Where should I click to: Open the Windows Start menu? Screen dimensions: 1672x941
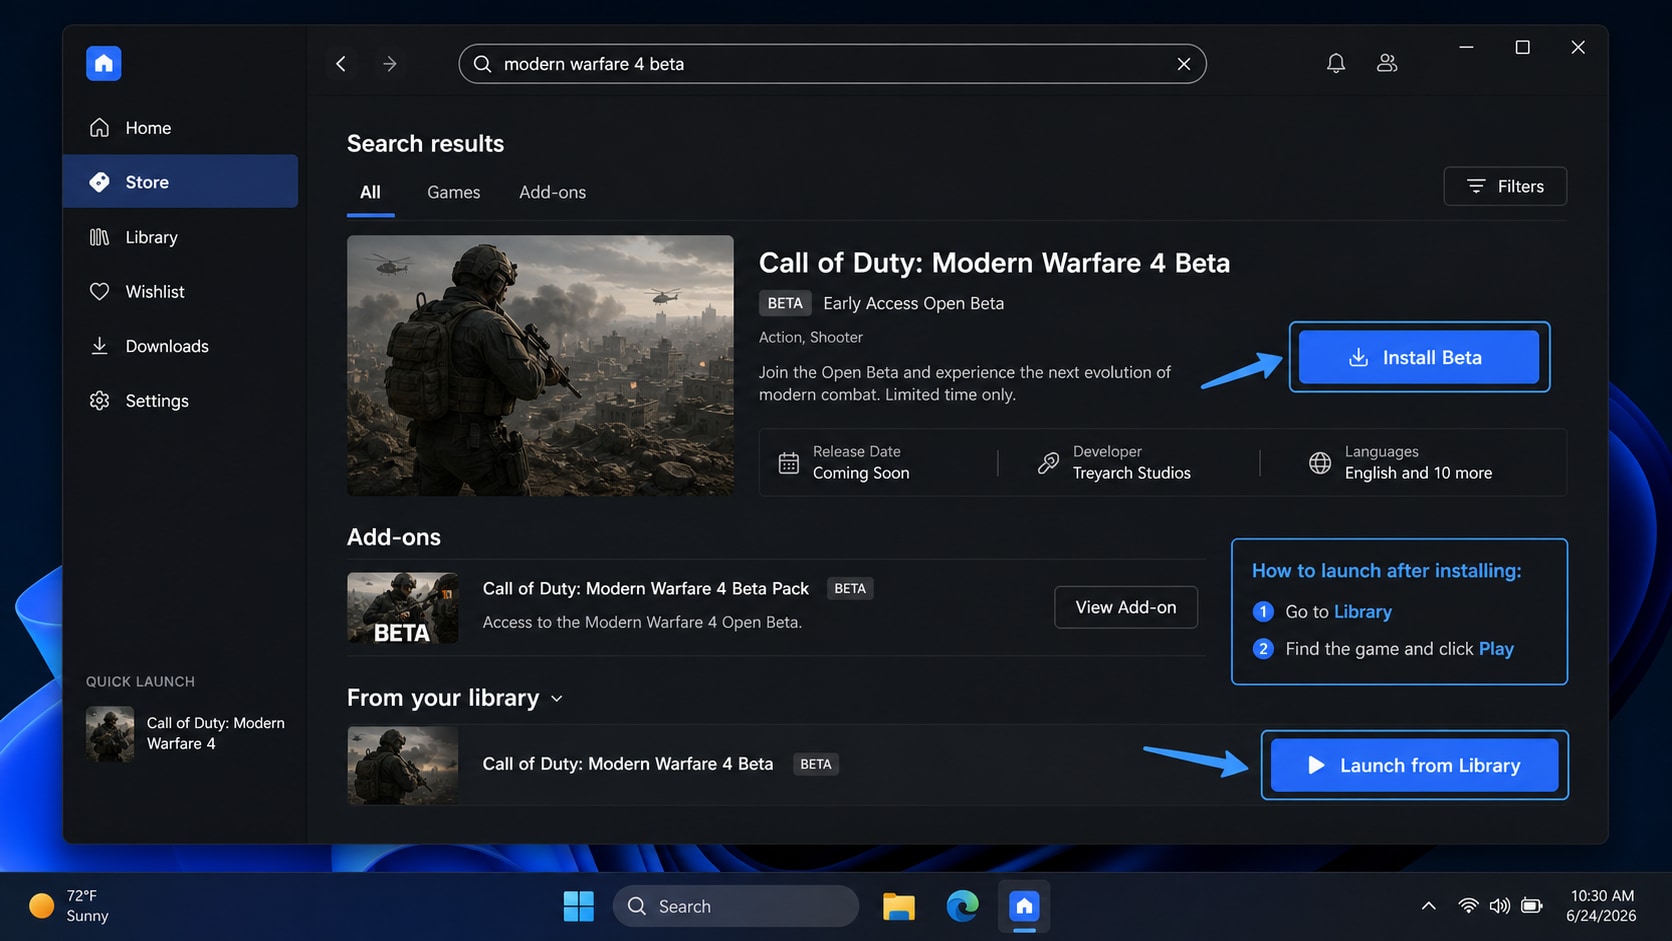[x=578, y=906]
